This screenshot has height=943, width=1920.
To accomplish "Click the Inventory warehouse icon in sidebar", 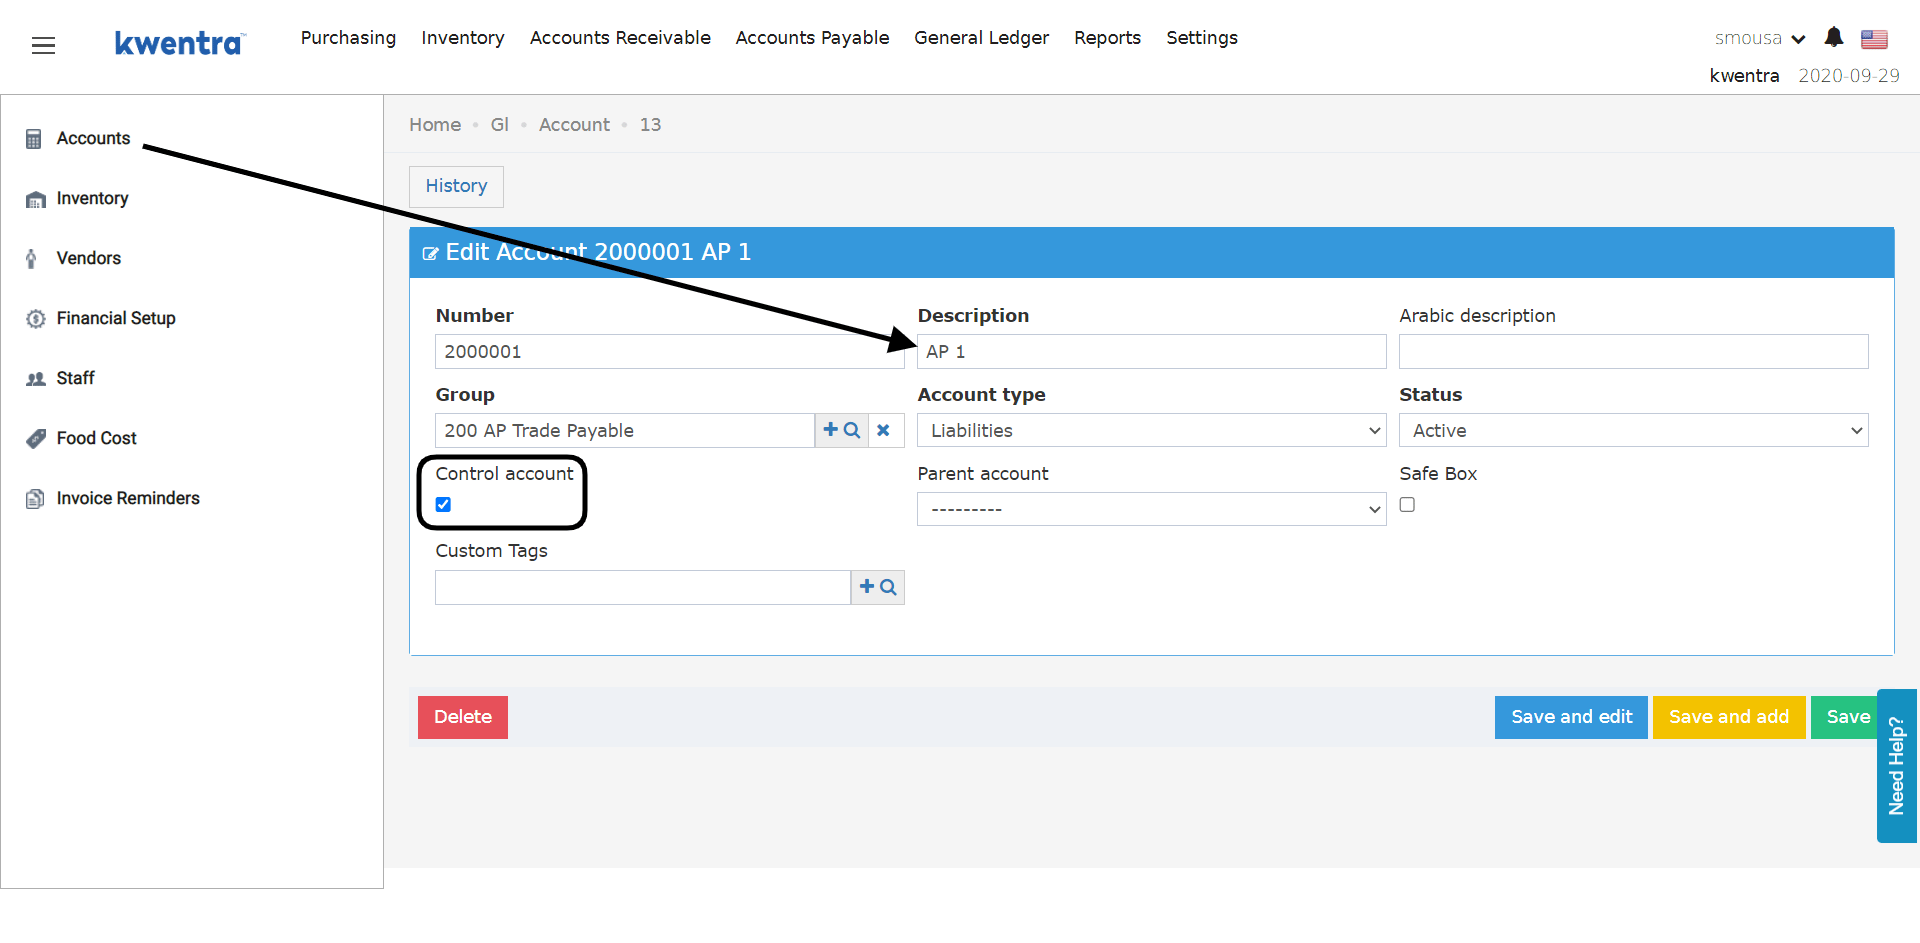I will tap(35, 199).
